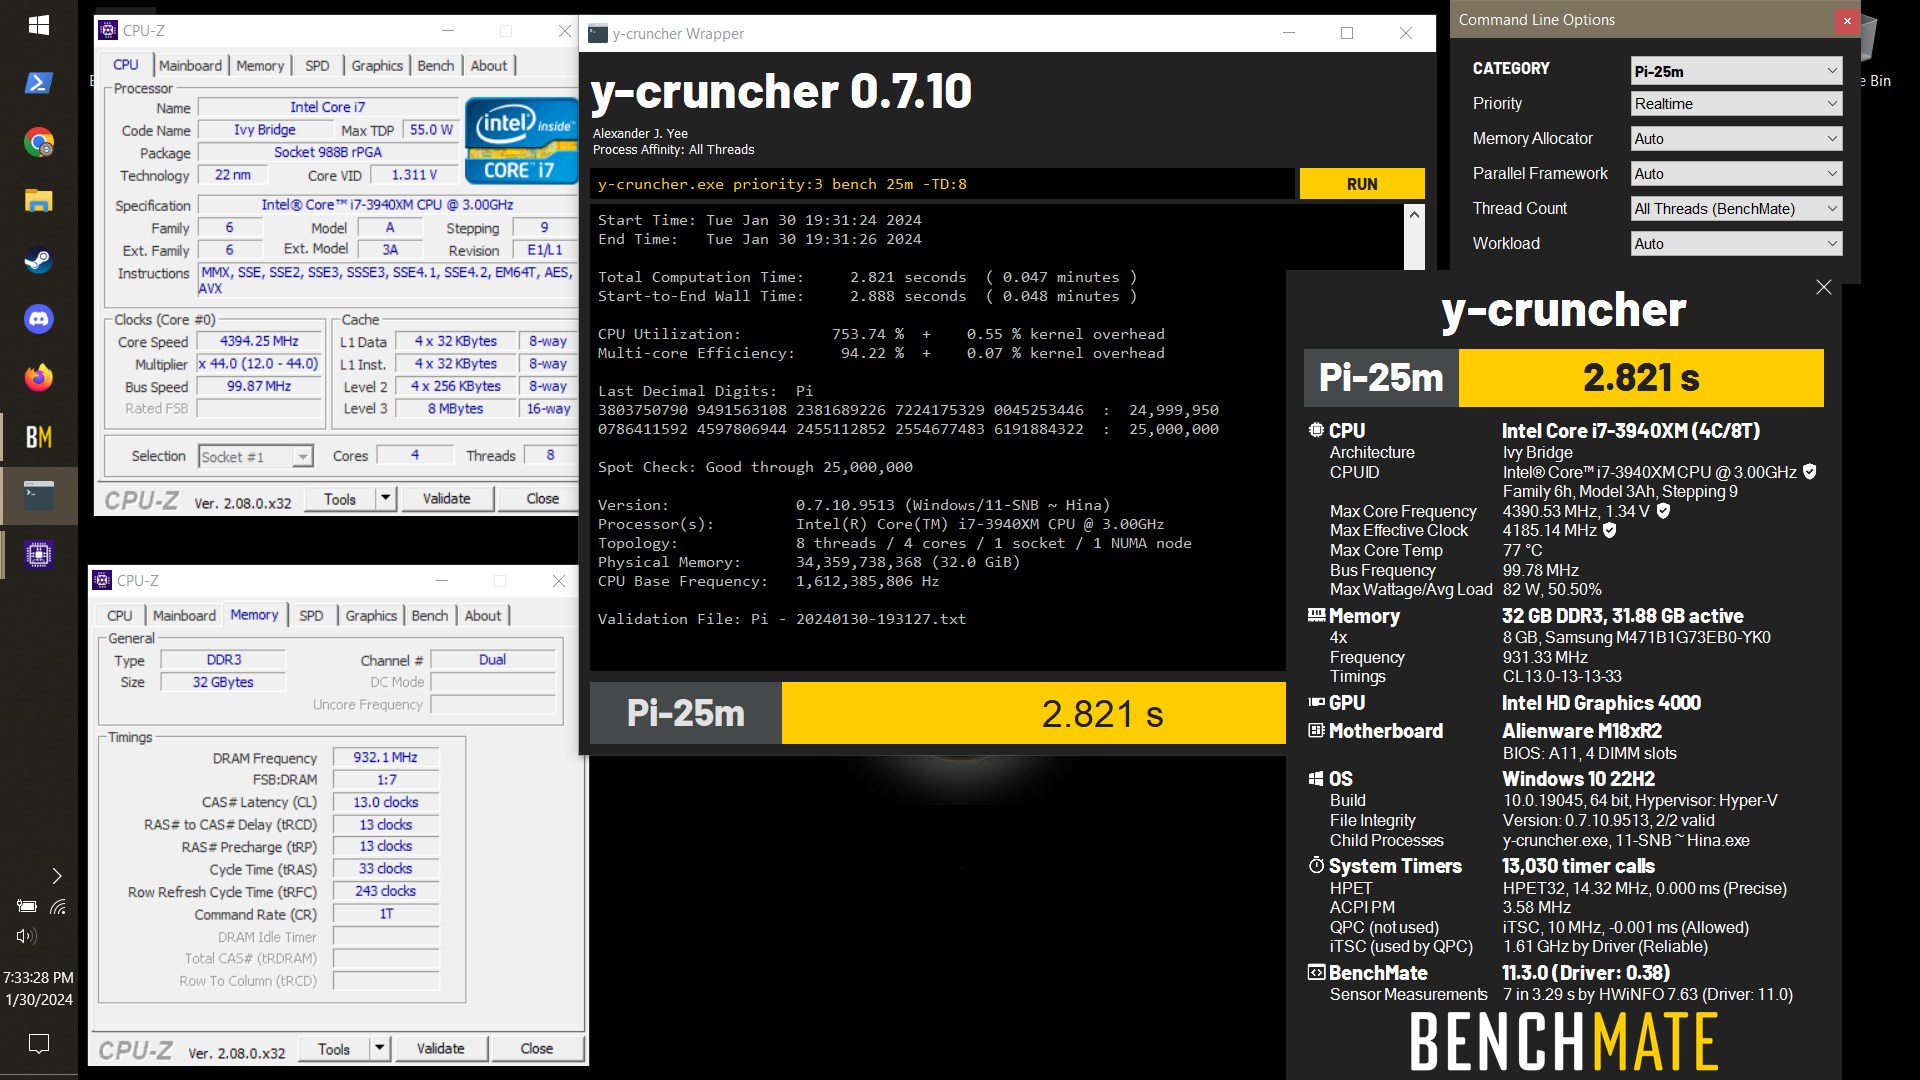Open the Thread Count dropdown

click(x=1736, y=209)
